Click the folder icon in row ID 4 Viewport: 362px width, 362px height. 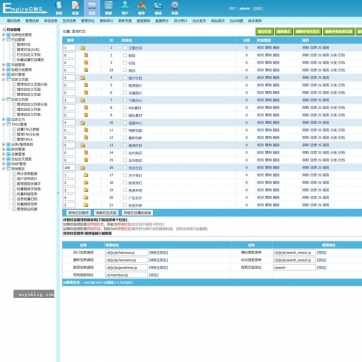[83, 78]
